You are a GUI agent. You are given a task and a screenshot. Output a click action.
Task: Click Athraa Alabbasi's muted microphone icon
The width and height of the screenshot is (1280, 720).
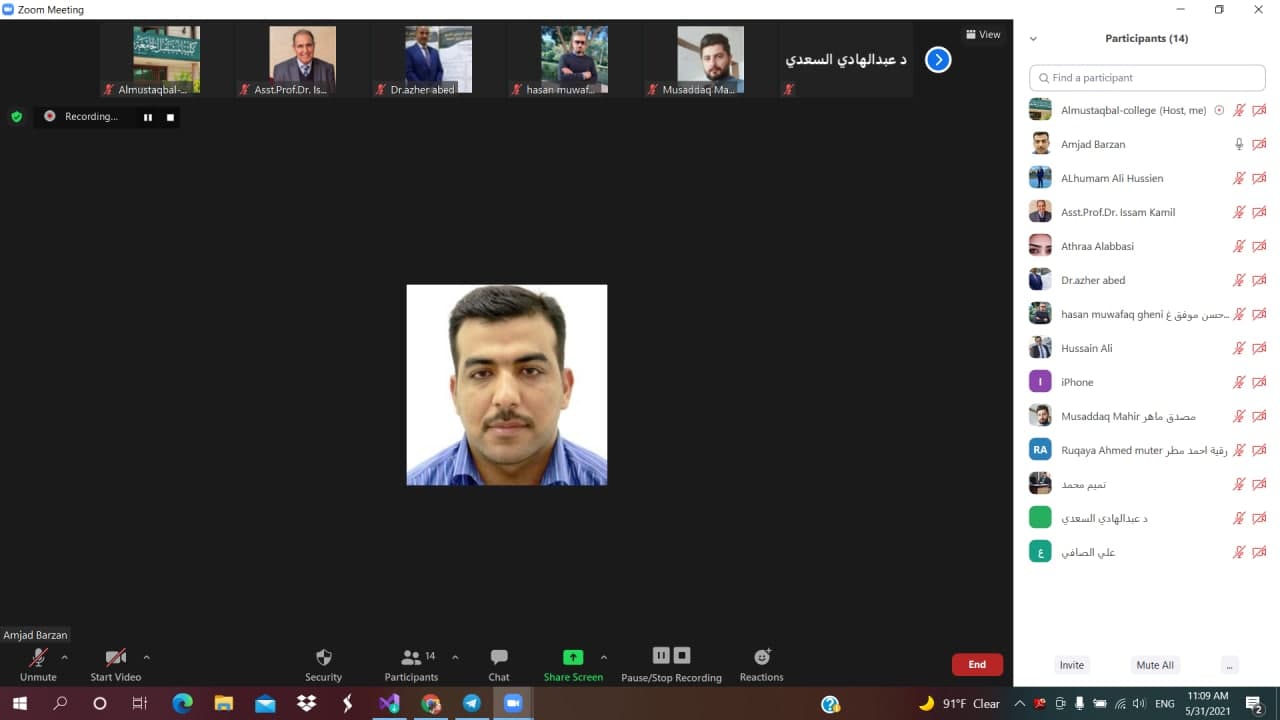[1239, 246]
